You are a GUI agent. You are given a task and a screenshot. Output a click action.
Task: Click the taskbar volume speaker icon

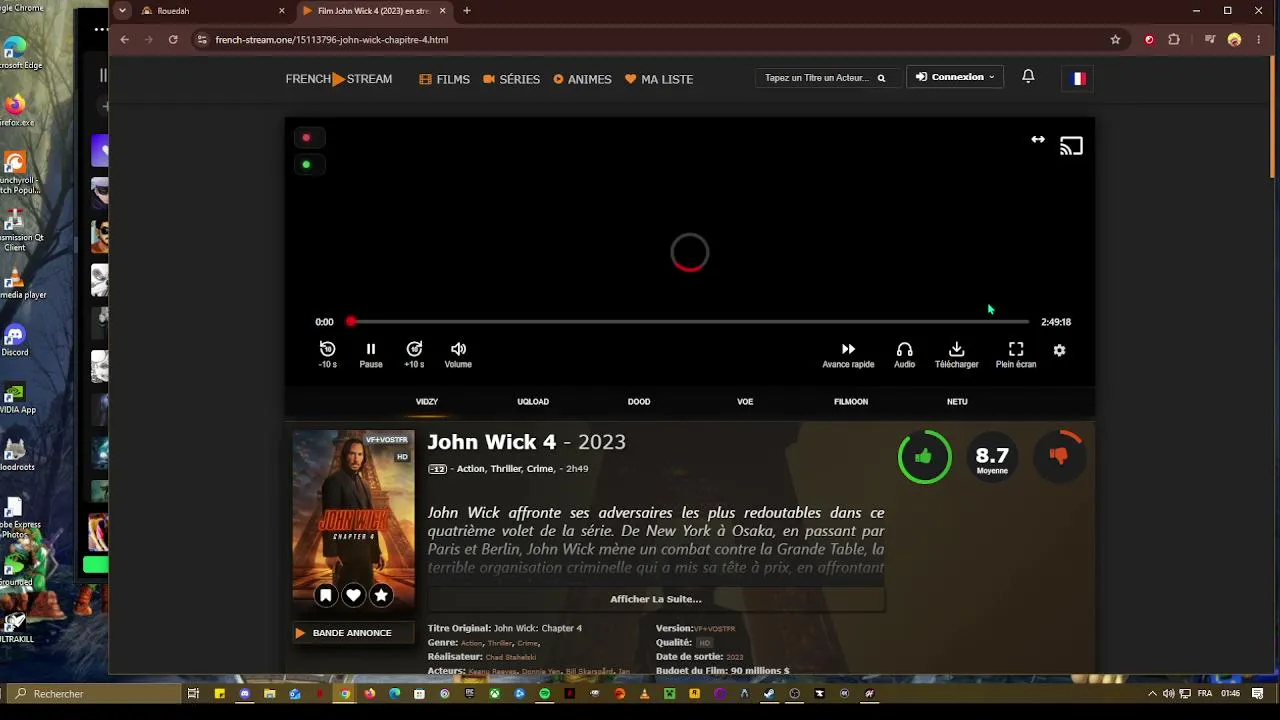coord(1168,694)
